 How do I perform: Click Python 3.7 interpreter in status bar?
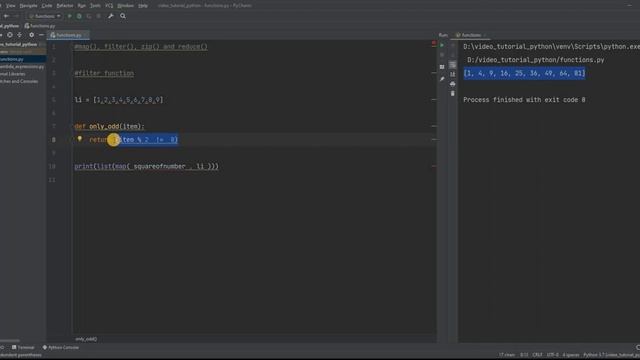[x=611, y=355]
